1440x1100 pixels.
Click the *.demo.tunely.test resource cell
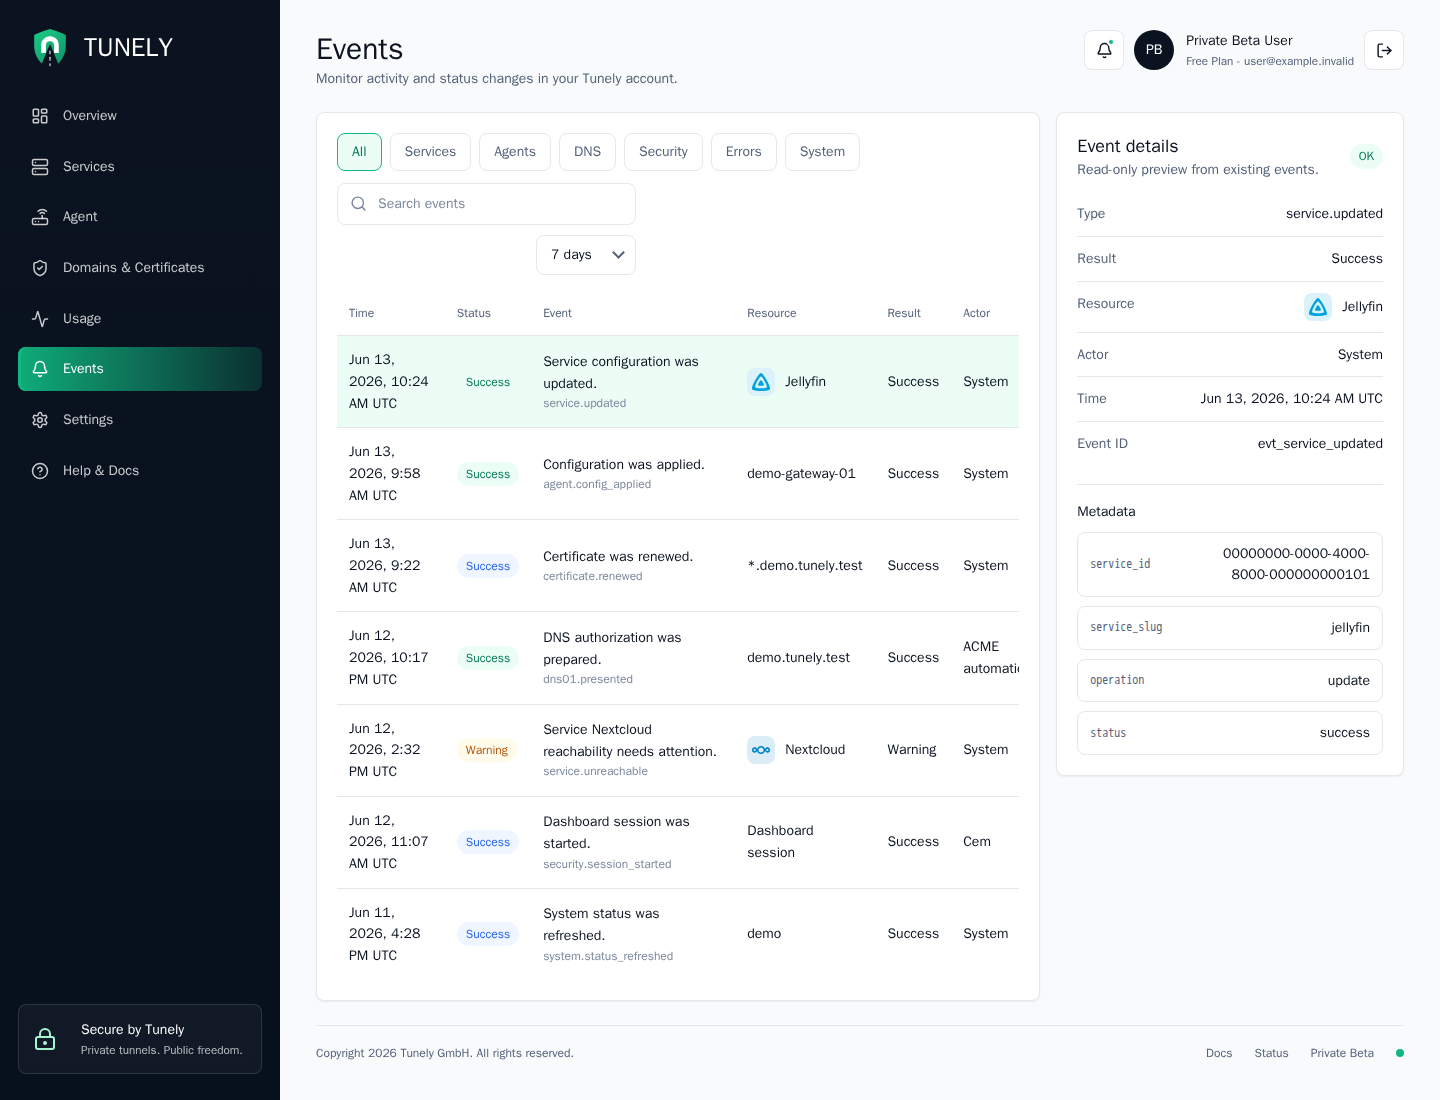[805, 566]
